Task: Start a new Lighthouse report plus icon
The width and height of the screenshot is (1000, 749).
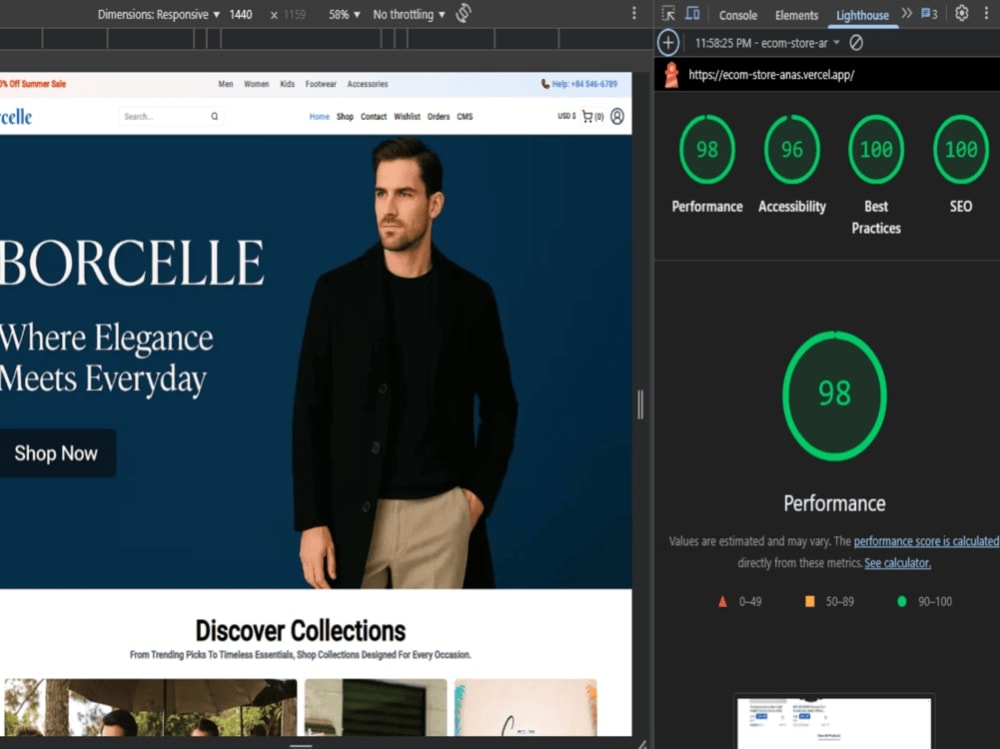Action: 668,43
